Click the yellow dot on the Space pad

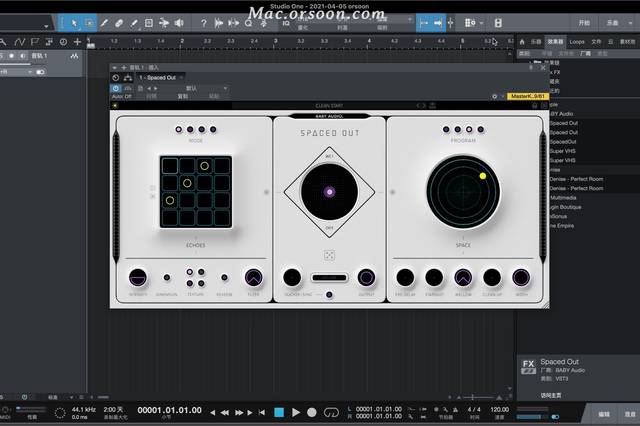click(x=483, y=176)
